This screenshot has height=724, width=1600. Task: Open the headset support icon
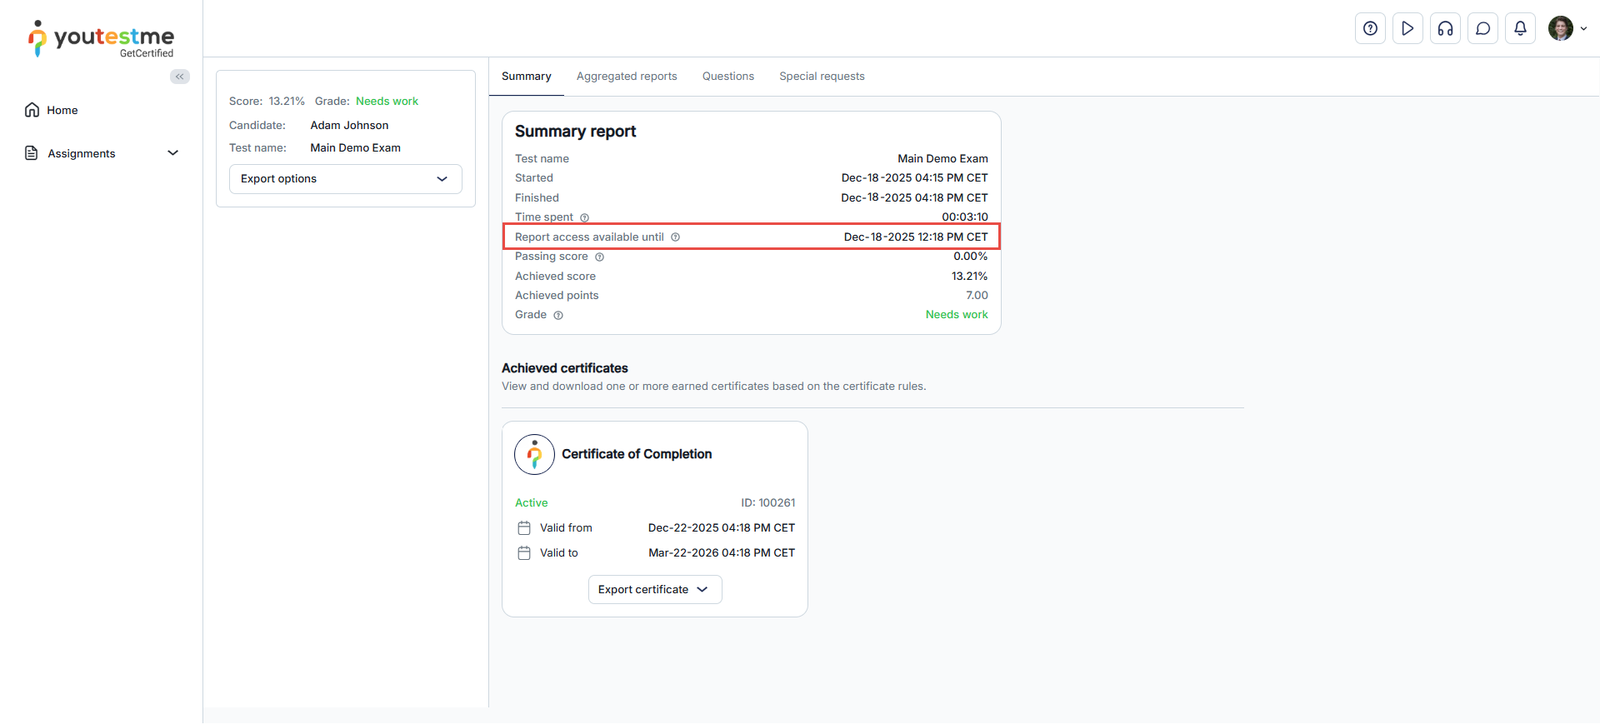click(1445, 29)
